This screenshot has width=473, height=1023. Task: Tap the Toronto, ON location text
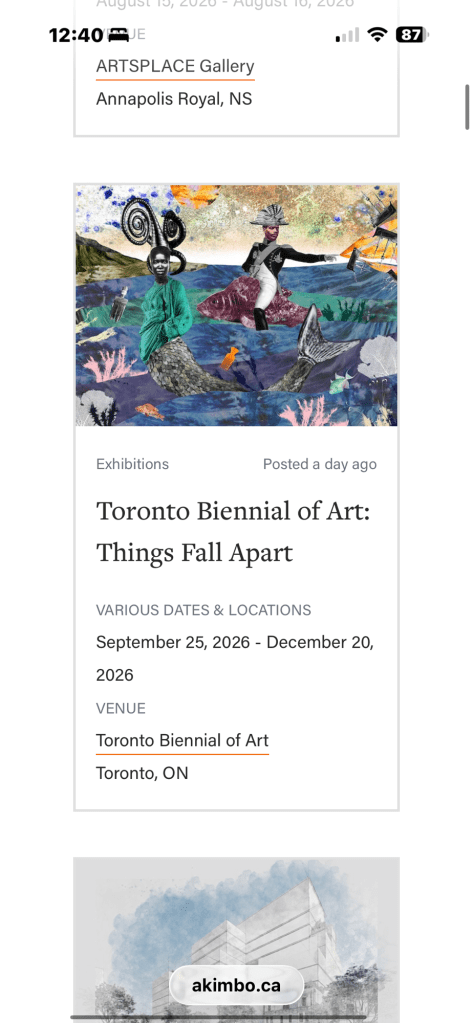click(142, 773)
